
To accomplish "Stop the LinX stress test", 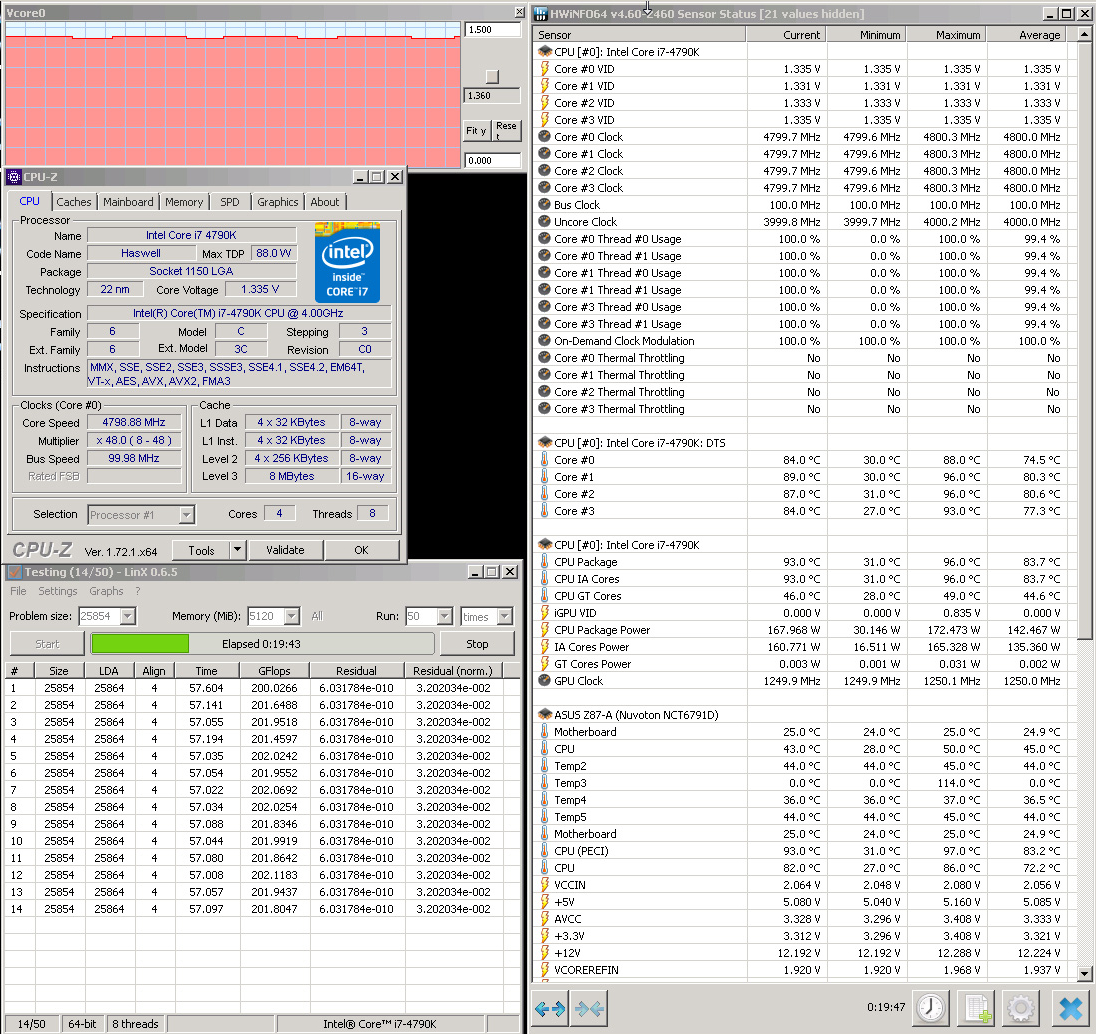I will pyautogui.click(x=477, y=644).
